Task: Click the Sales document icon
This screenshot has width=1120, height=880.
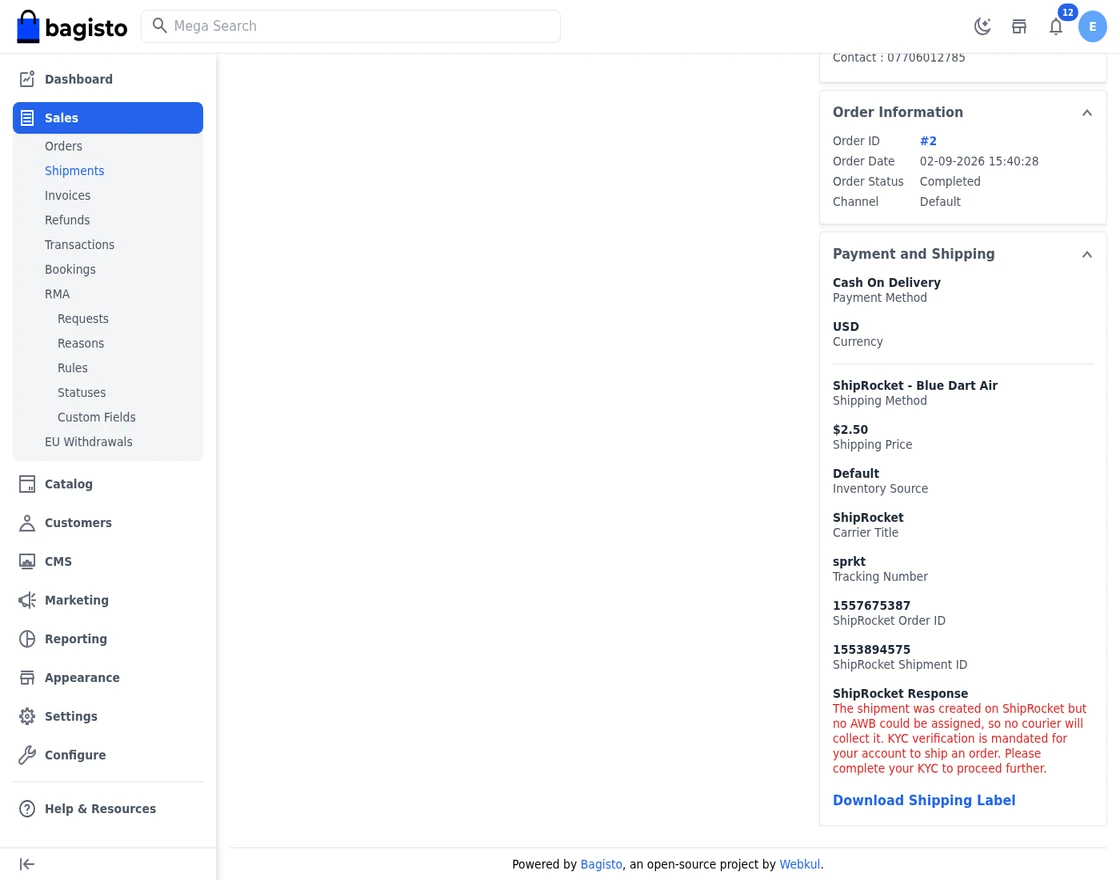Action: pyautogui.click(x=27, y=118)
